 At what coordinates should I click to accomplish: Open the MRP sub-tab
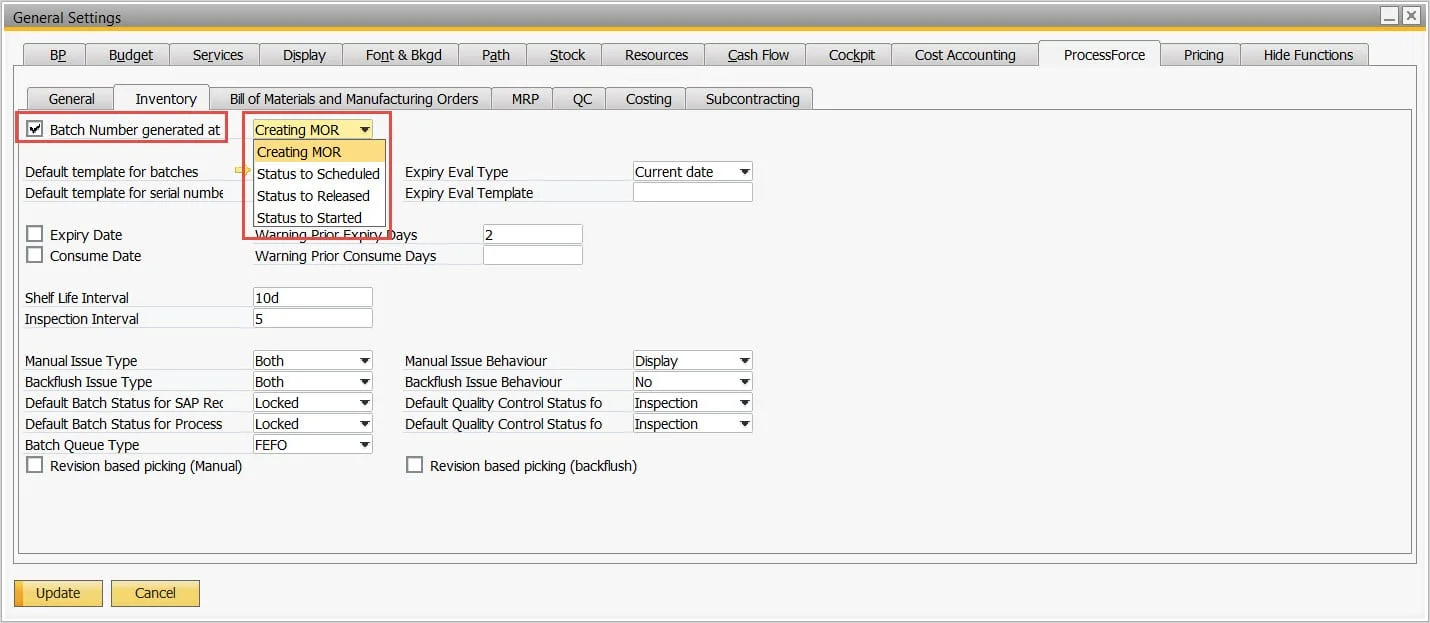click(x=525, y=99)
